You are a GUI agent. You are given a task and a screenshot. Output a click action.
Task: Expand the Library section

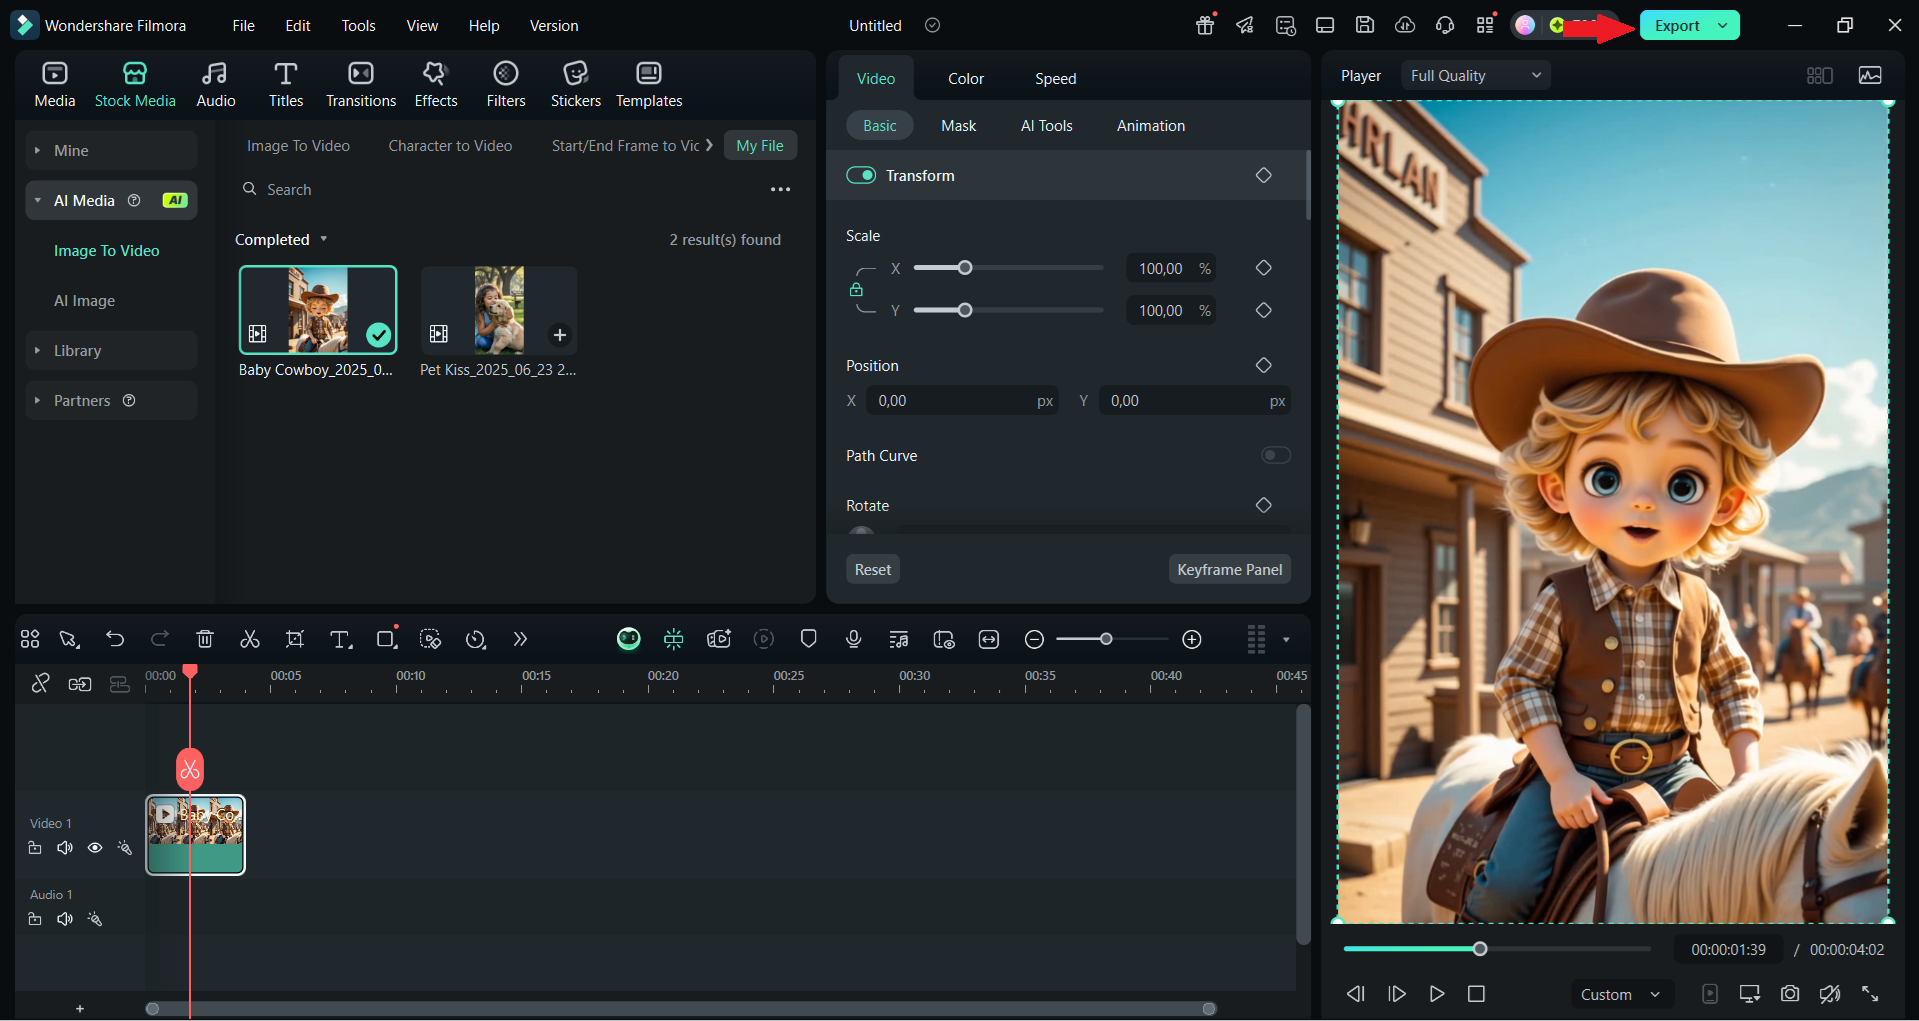[111, 350]
